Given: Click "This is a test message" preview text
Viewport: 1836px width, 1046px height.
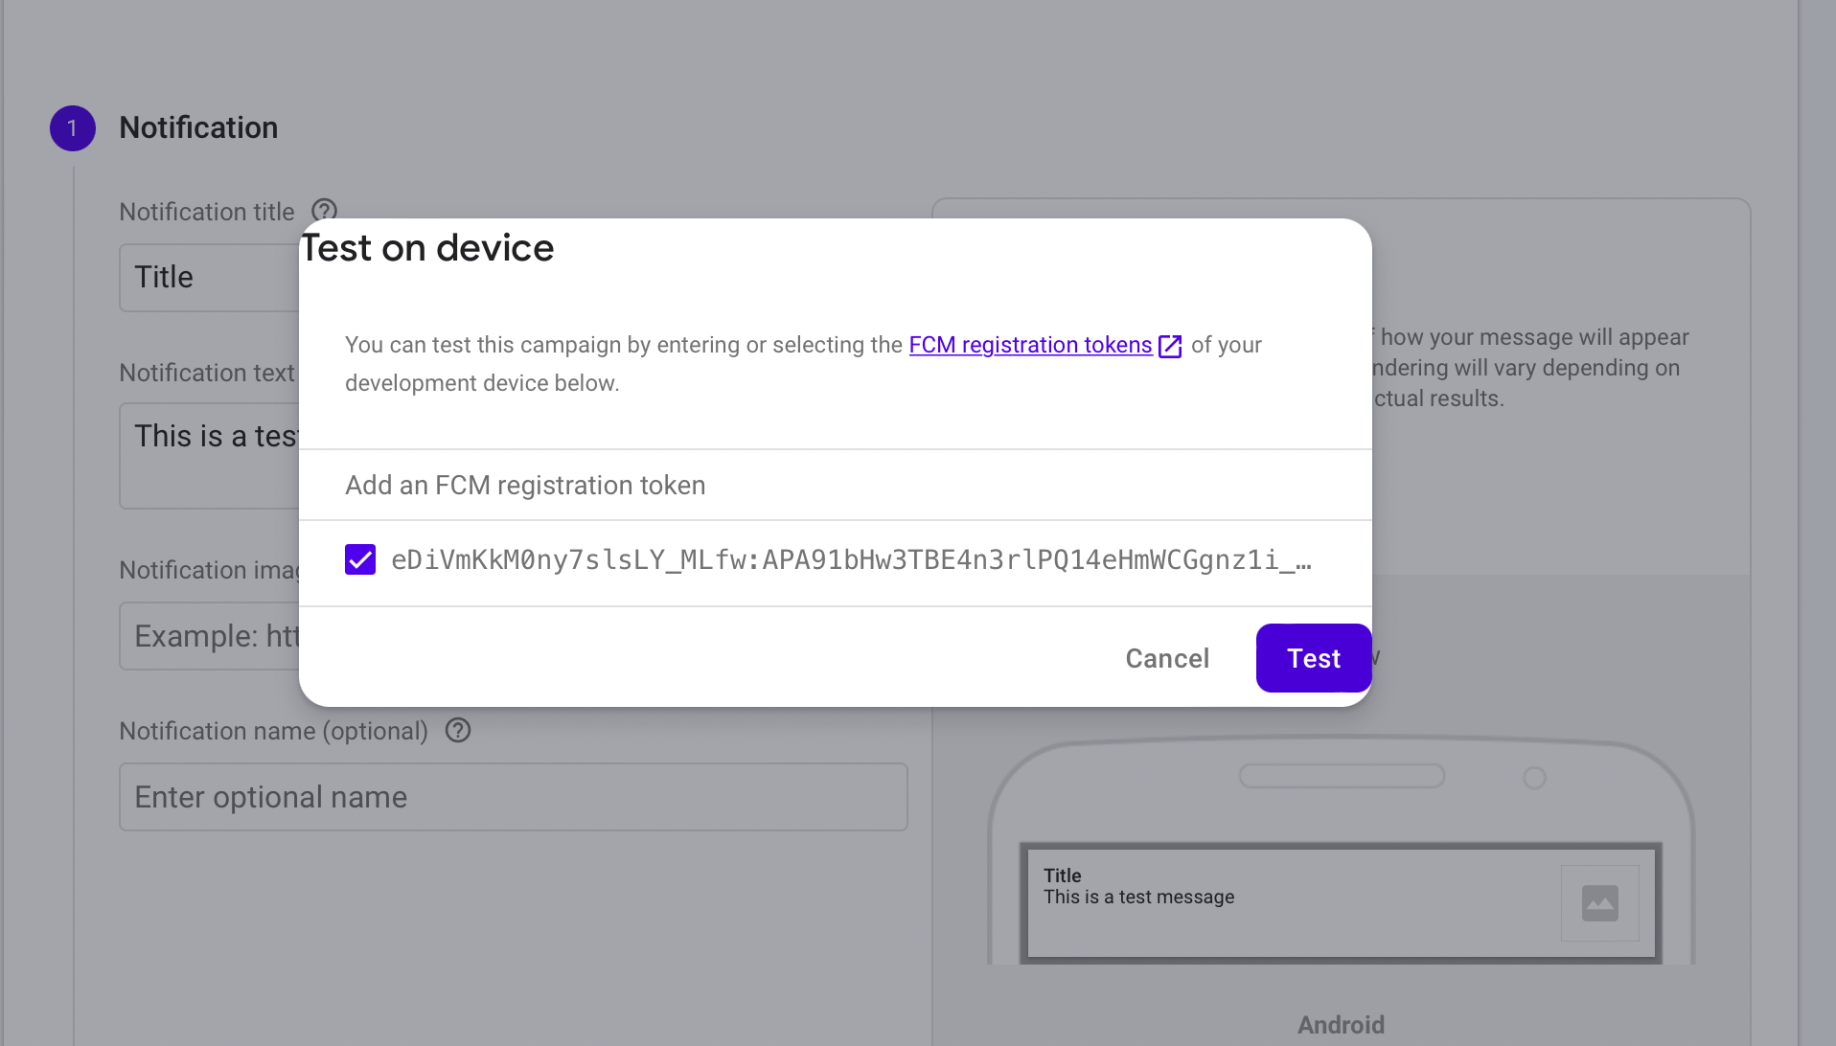Looking at the screenshot, I should click(1138, 897).
